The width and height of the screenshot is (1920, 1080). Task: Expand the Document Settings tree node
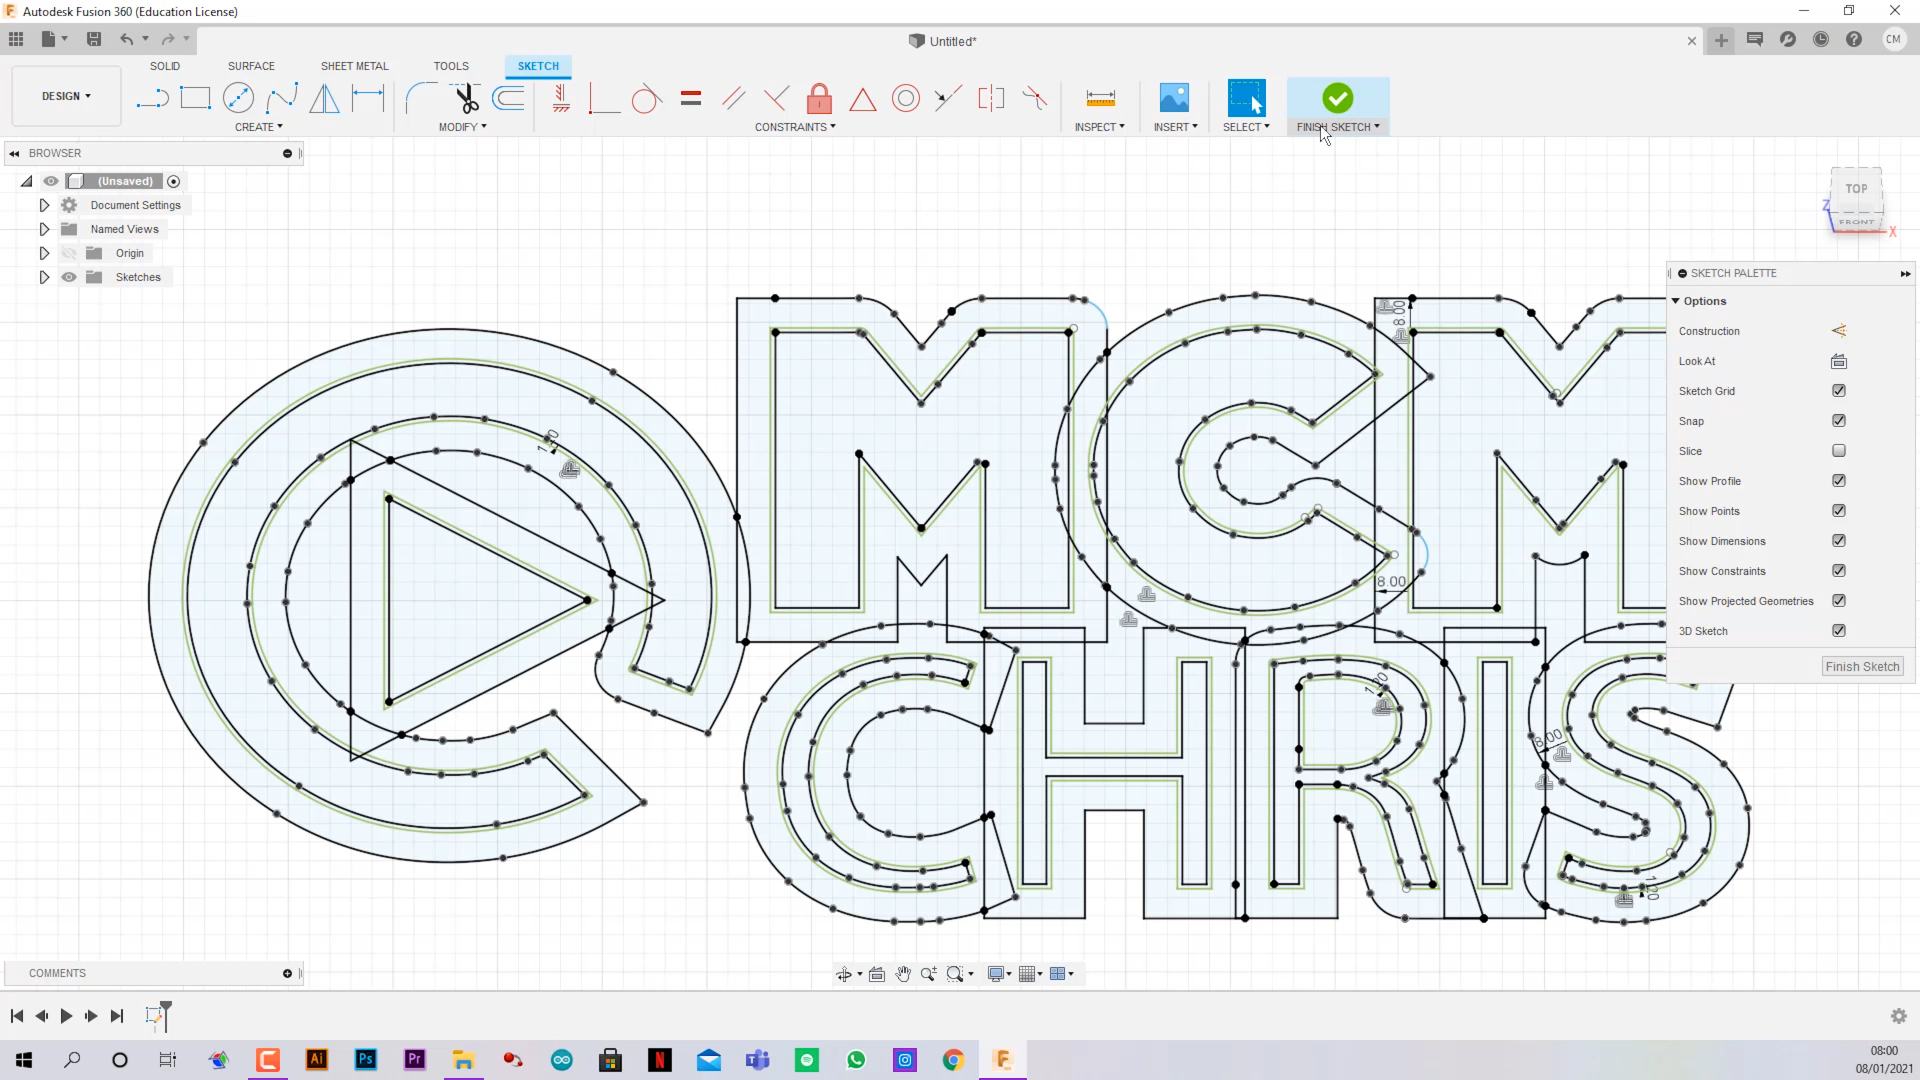tap(44, 205)
